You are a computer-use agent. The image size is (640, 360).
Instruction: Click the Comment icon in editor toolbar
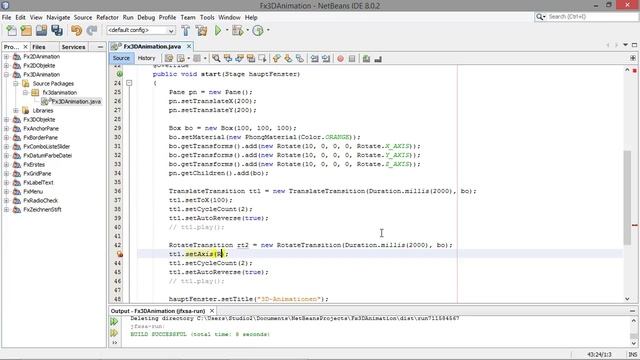[366, 59]
